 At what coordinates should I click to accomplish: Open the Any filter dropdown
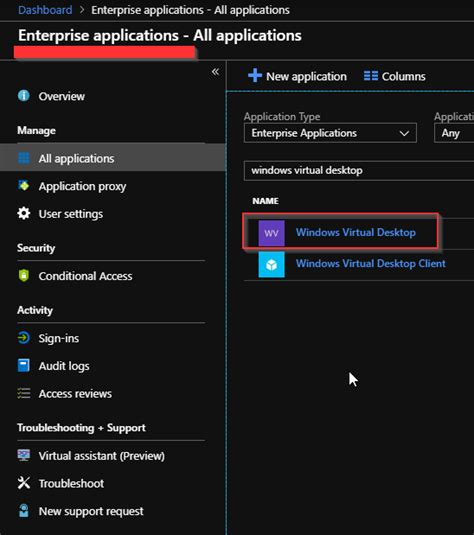coord(454,133)
